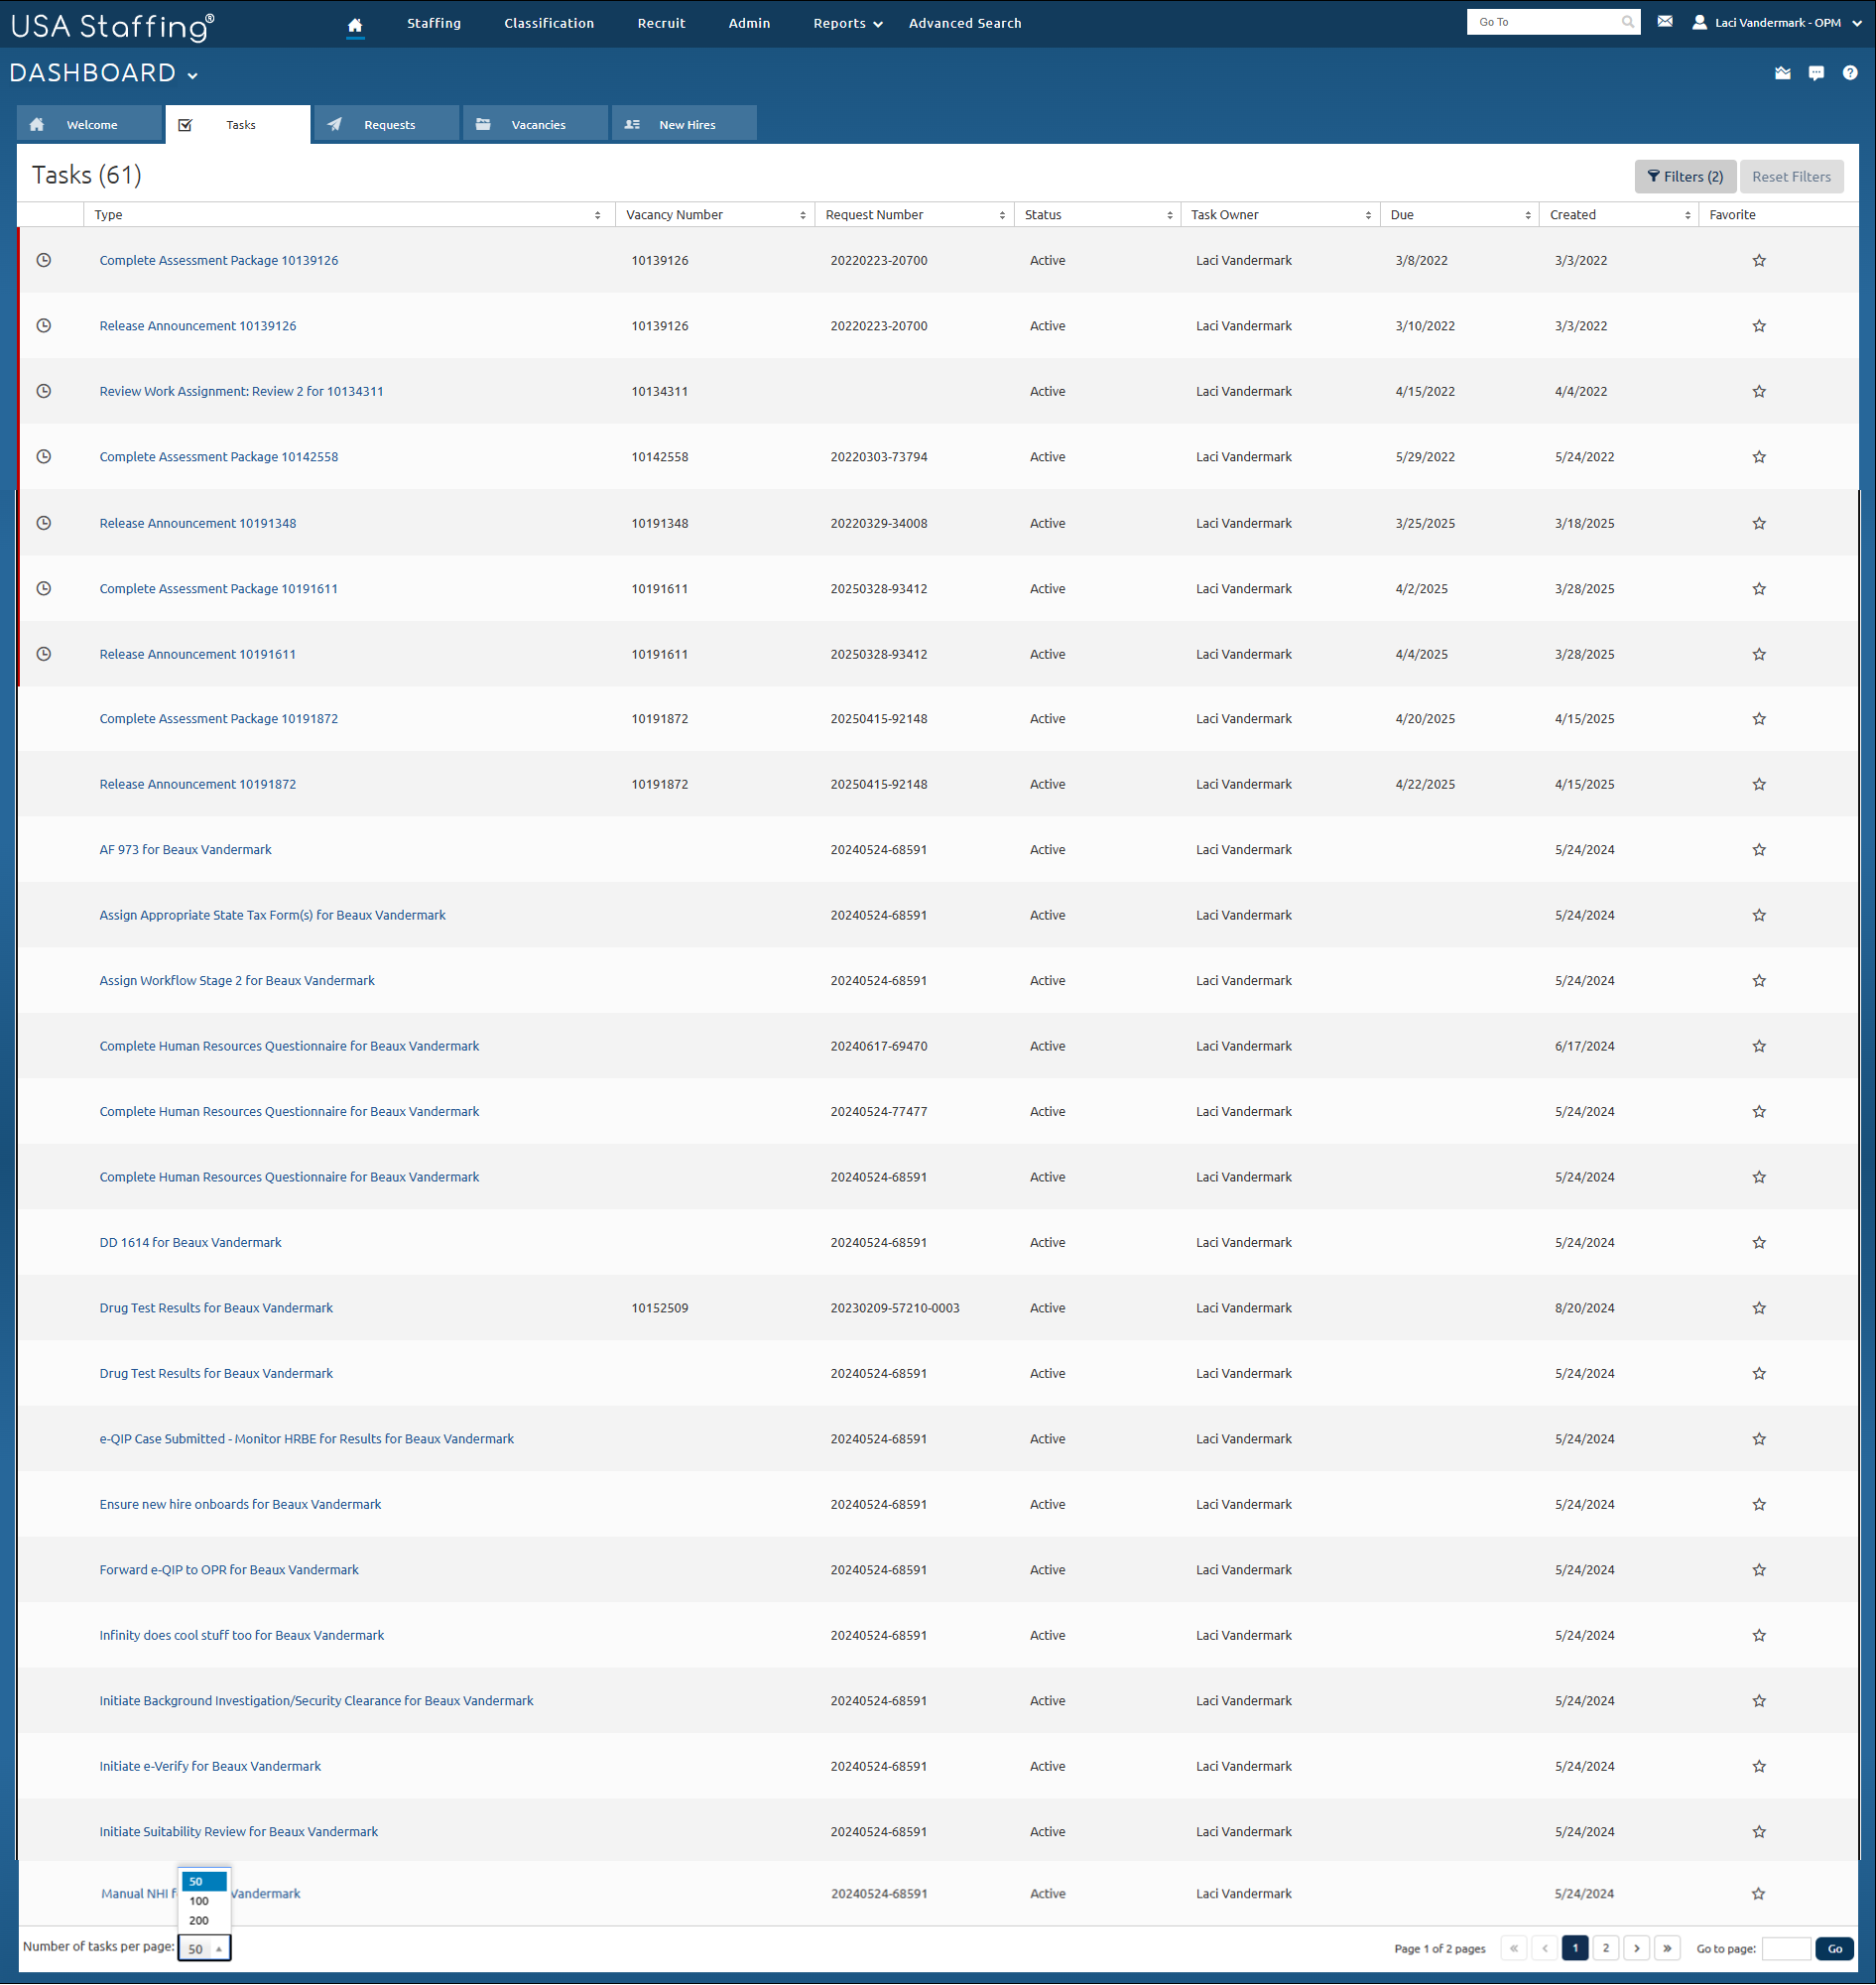This screenshot has height=1985, width=1876.
Task: Open the Filters (2) button
Action: click(x=1685, y=177)
